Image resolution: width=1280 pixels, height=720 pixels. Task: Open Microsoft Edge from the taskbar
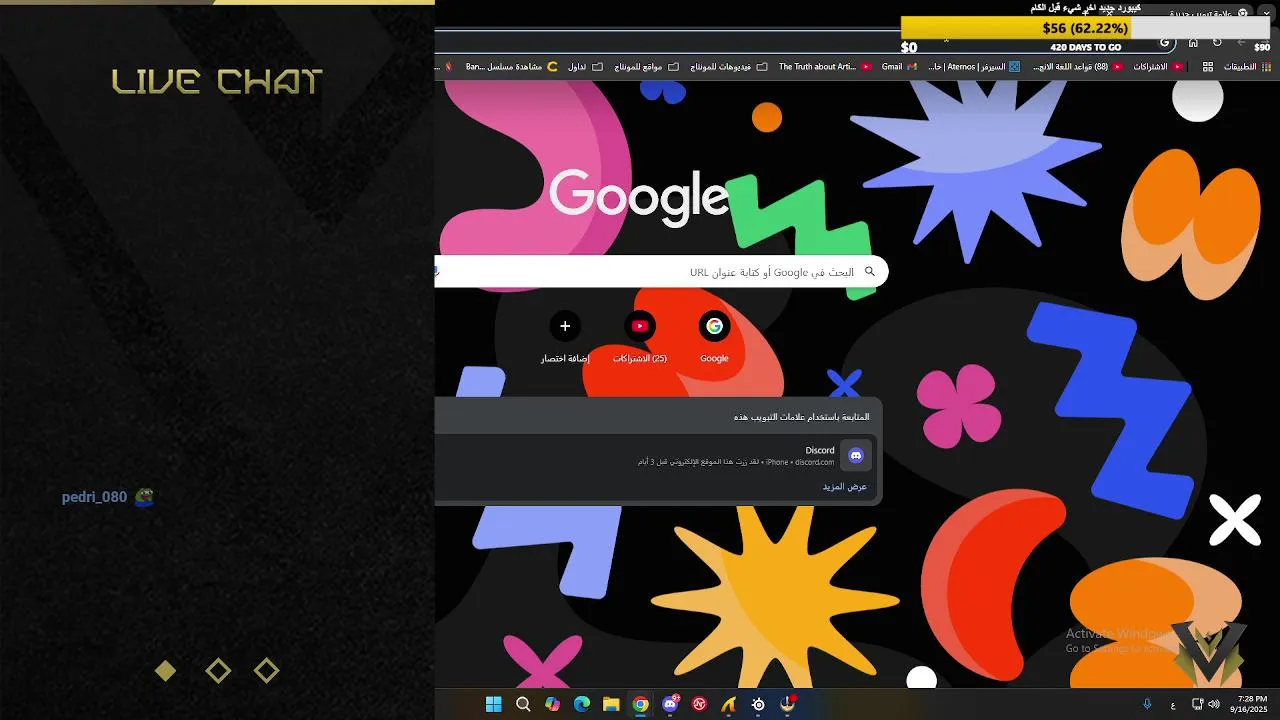[582, 704]
